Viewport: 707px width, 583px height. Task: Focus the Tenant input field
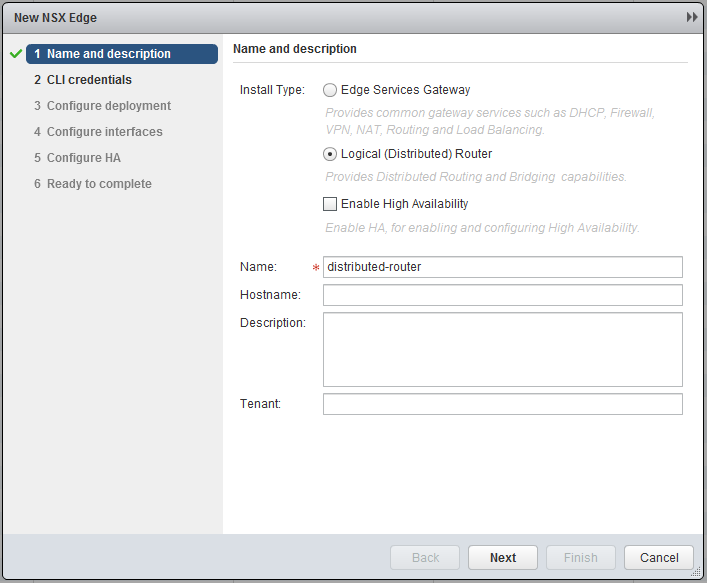click(x=502, y=404)
